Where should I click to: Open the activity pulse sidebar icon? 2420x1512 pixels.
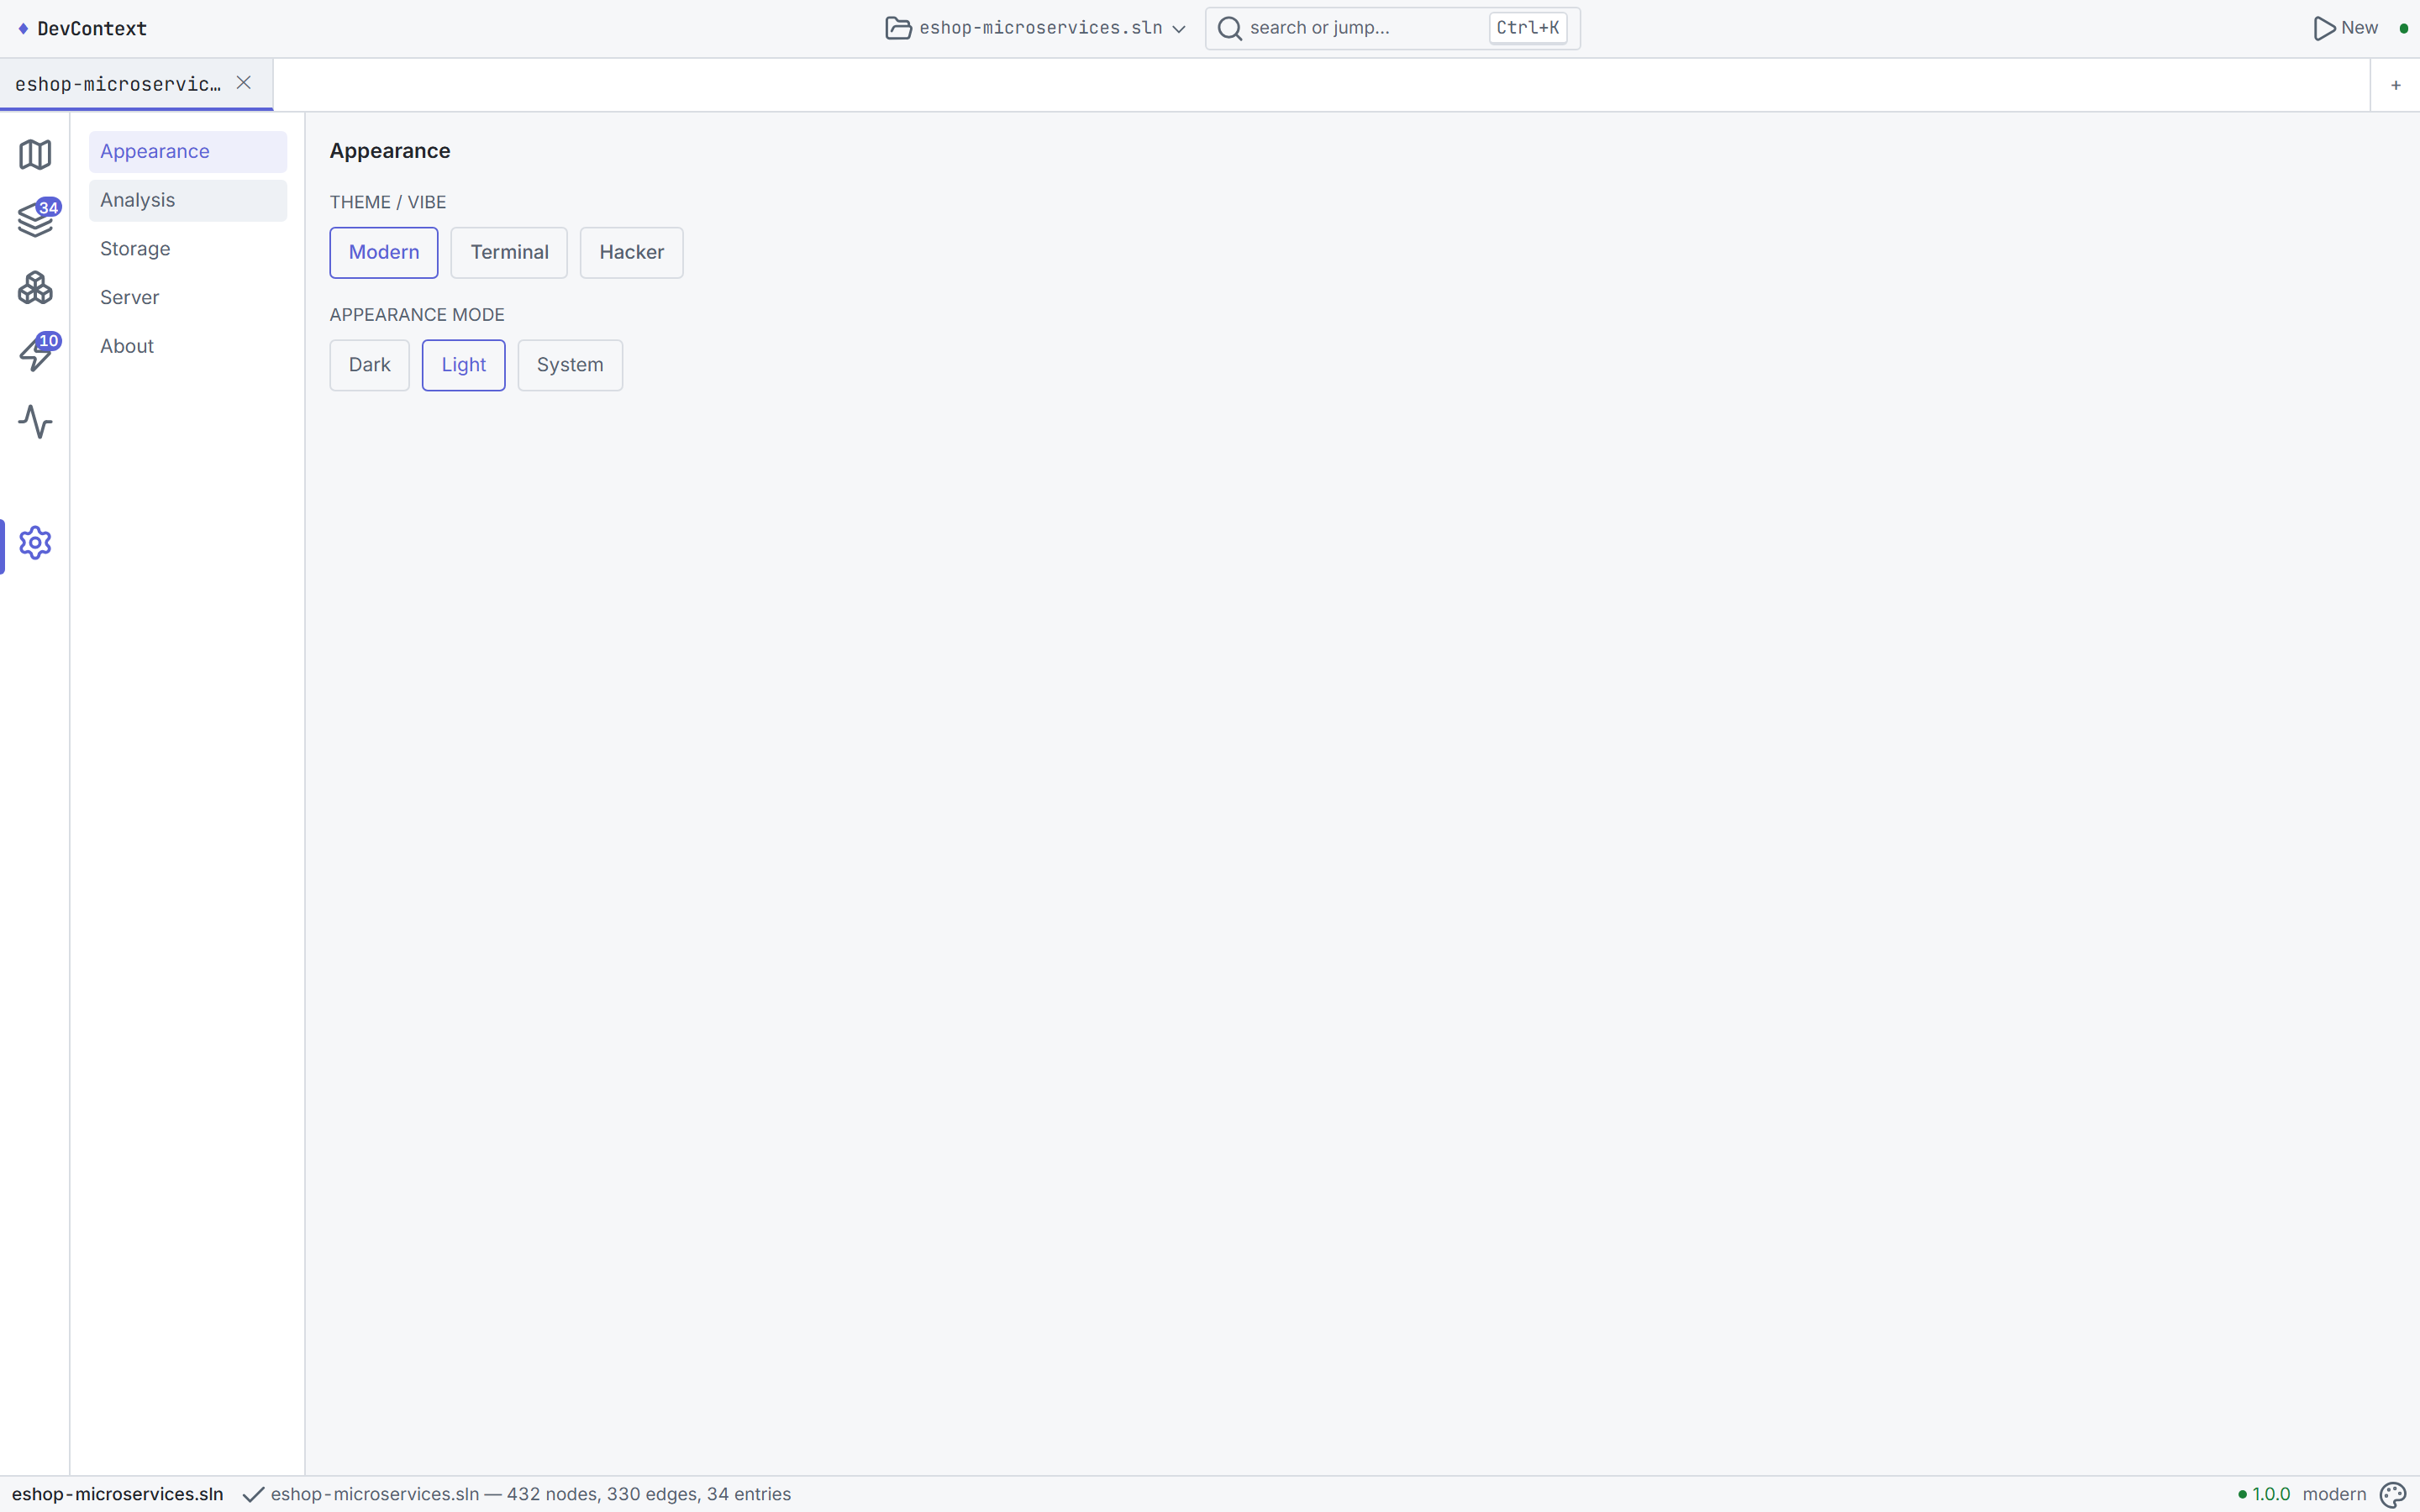[35, 422]
